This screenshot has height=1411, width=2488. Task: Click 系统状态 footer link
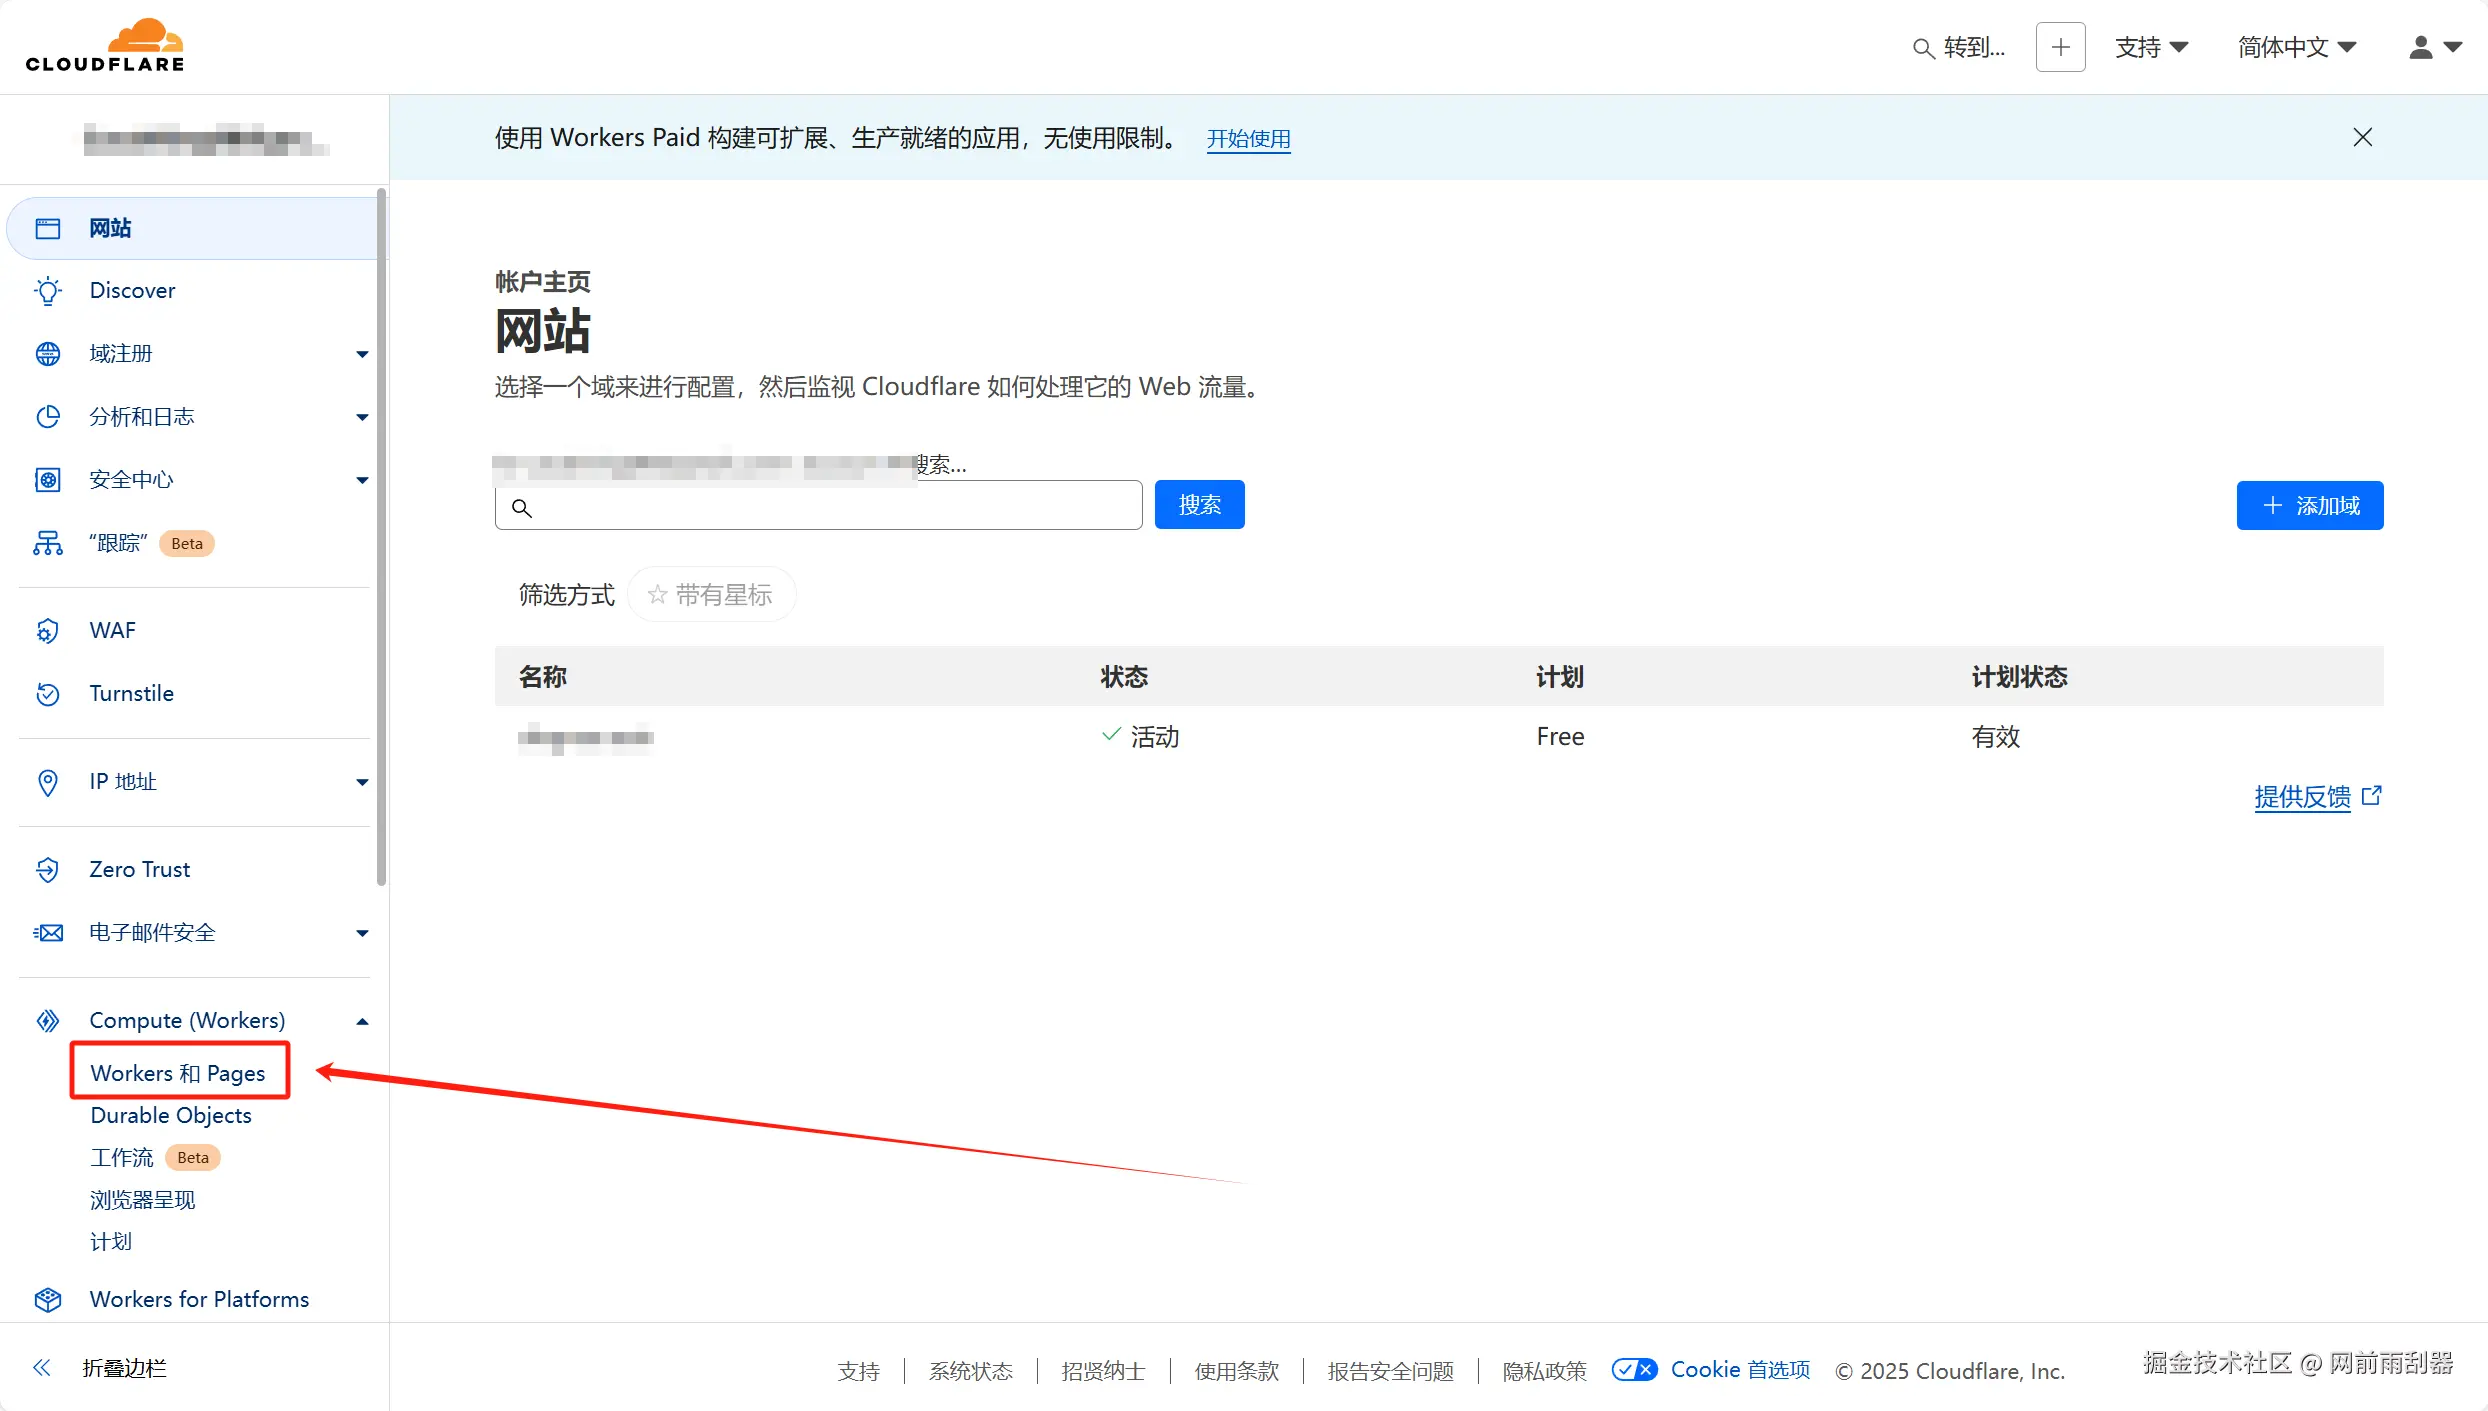970,1370
